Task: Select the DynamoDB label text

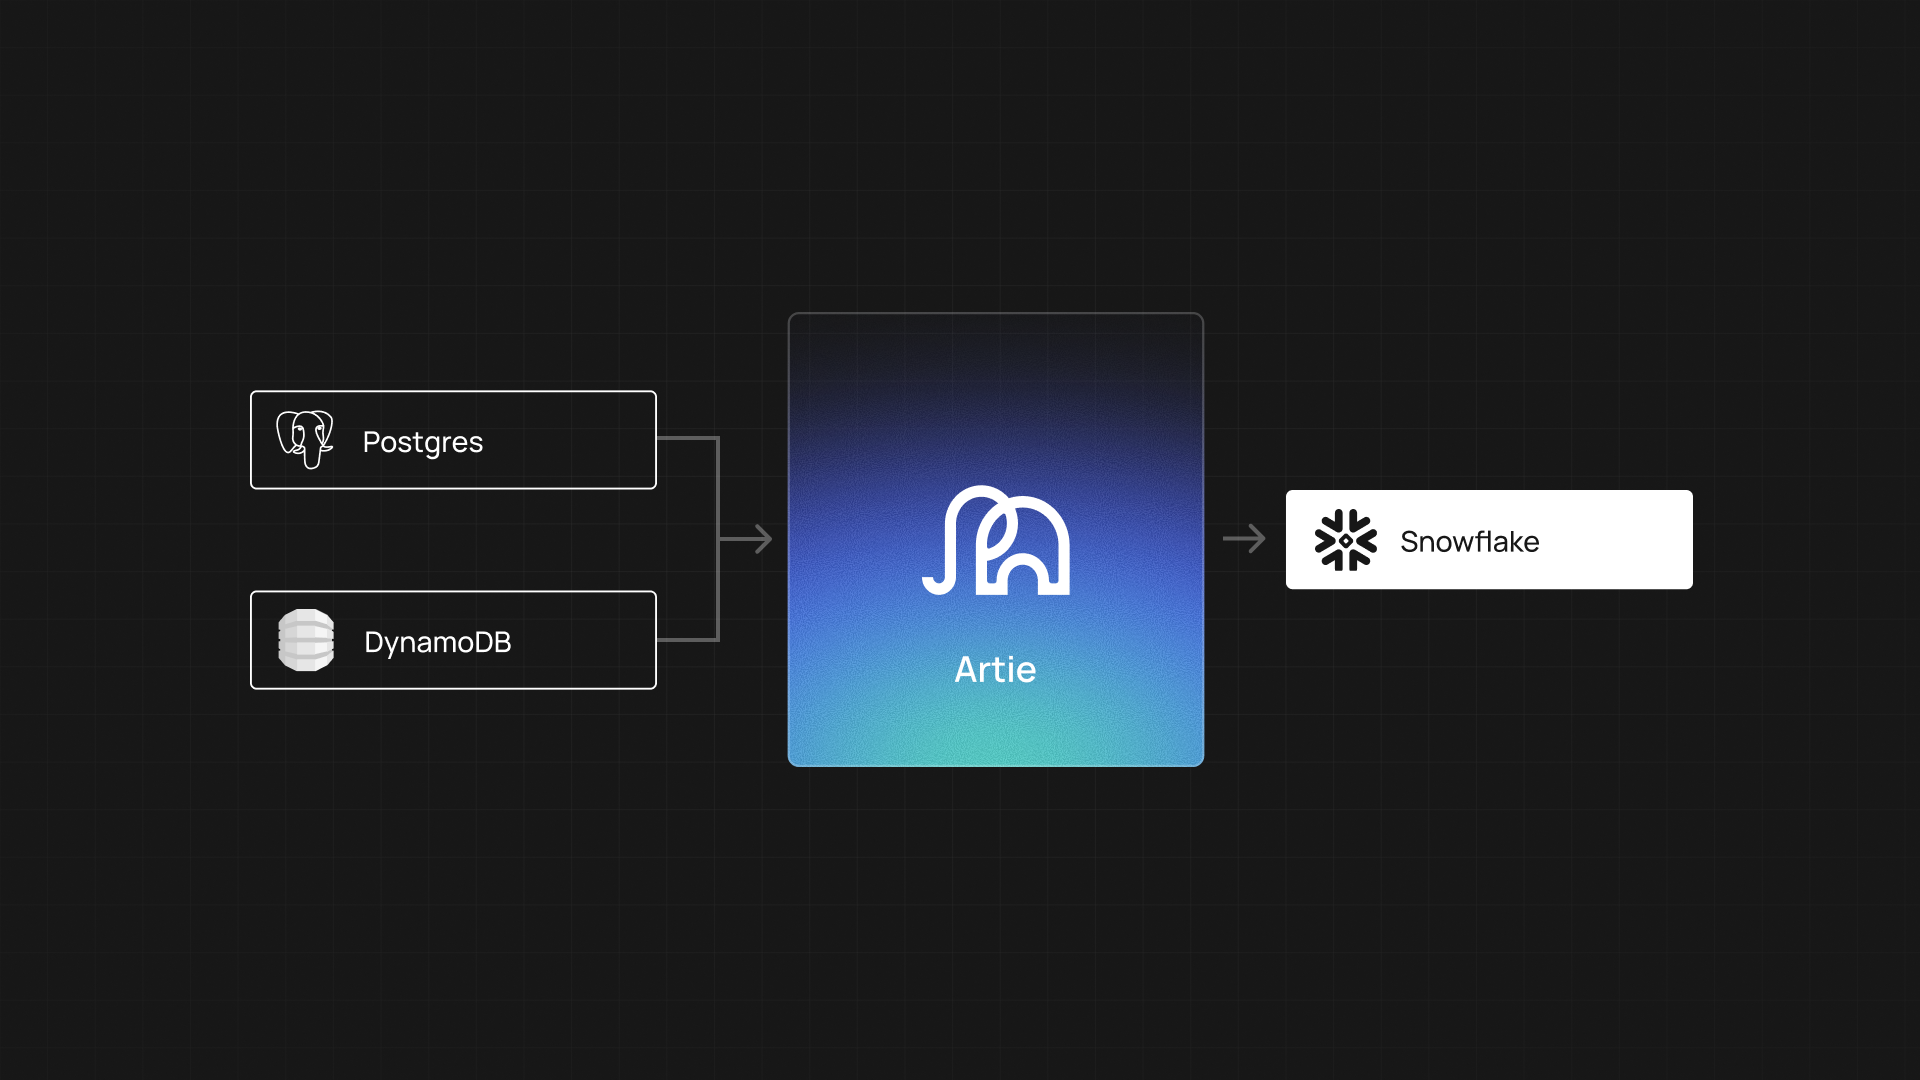Action: coord(438,642)
